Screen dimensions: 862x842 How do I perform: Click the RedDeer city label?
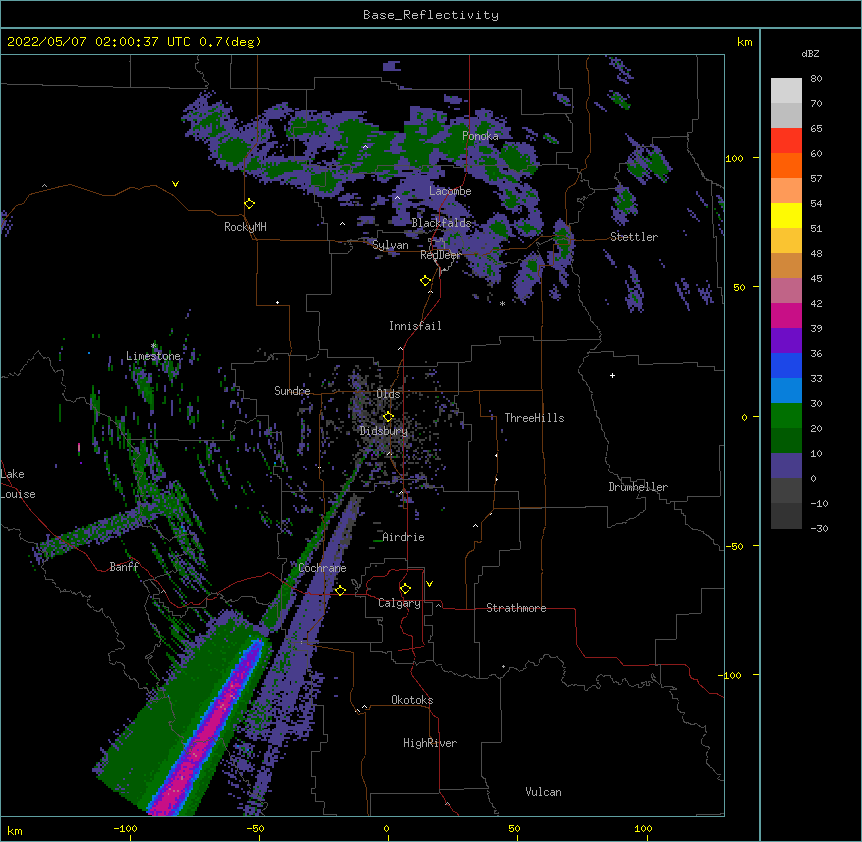[440, 255]
